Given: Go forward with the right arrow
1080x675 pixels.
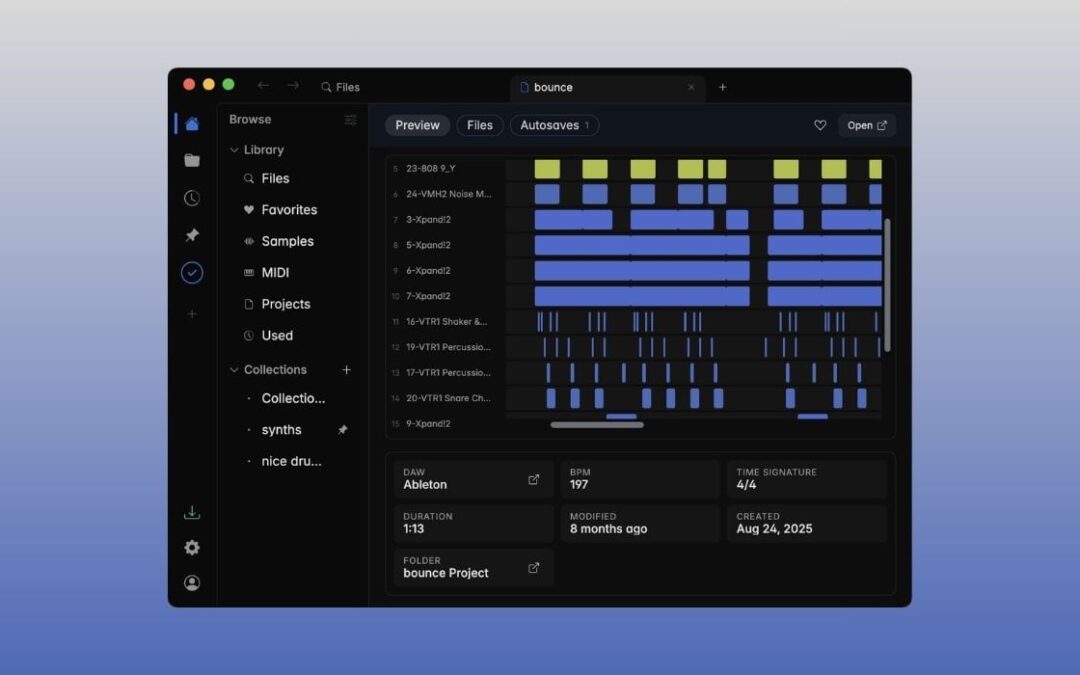Looking at the screenshot, I should coord(293,86).
